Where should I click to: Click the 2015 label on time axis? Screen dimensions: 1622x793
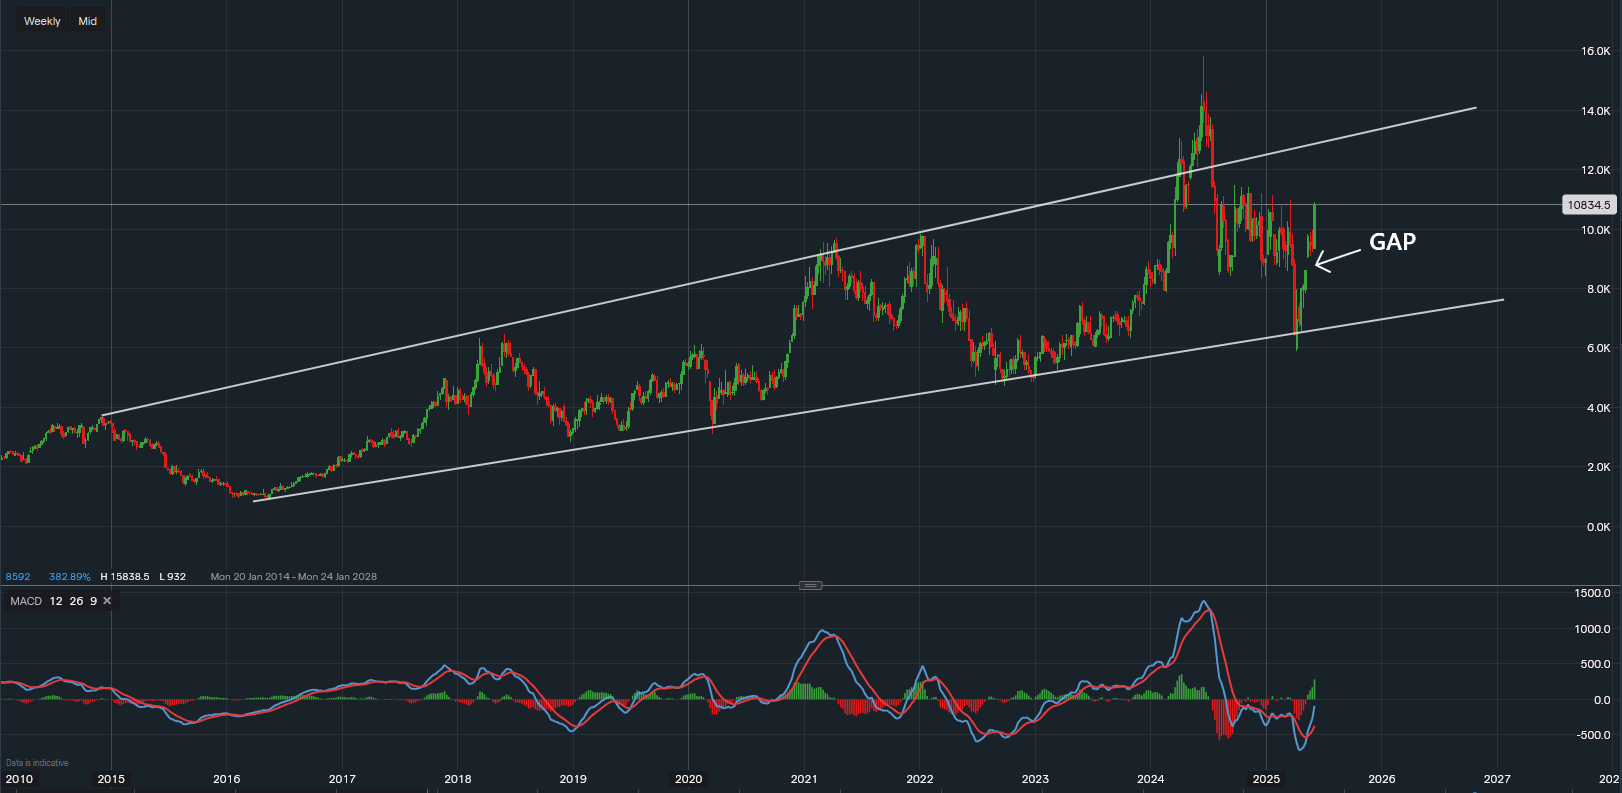[x=111, y=779]
